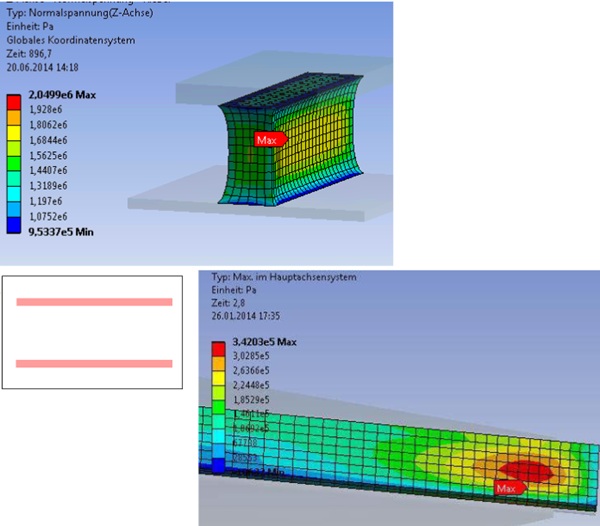
Task: Click the lower pink bar in the white sketch box
Action: (x=94, y=364)
